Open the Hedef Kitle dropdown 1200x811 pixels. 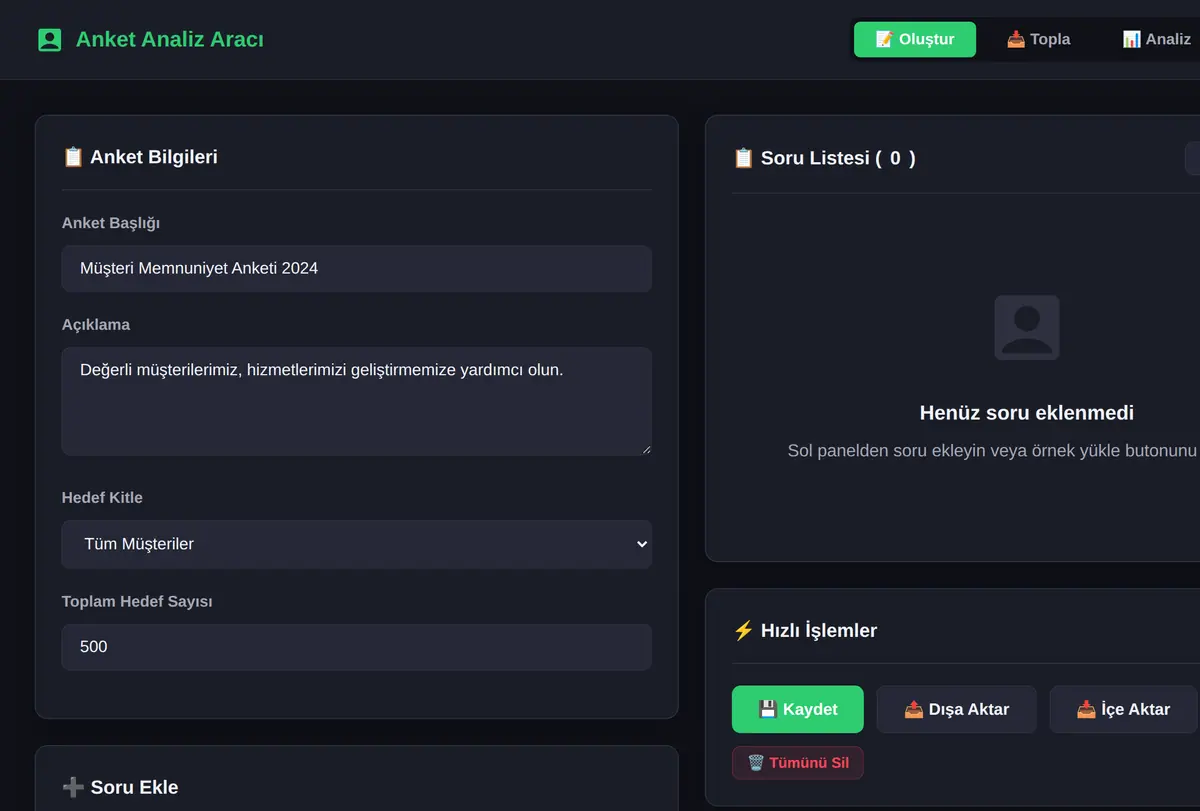(x=356, y=544)
